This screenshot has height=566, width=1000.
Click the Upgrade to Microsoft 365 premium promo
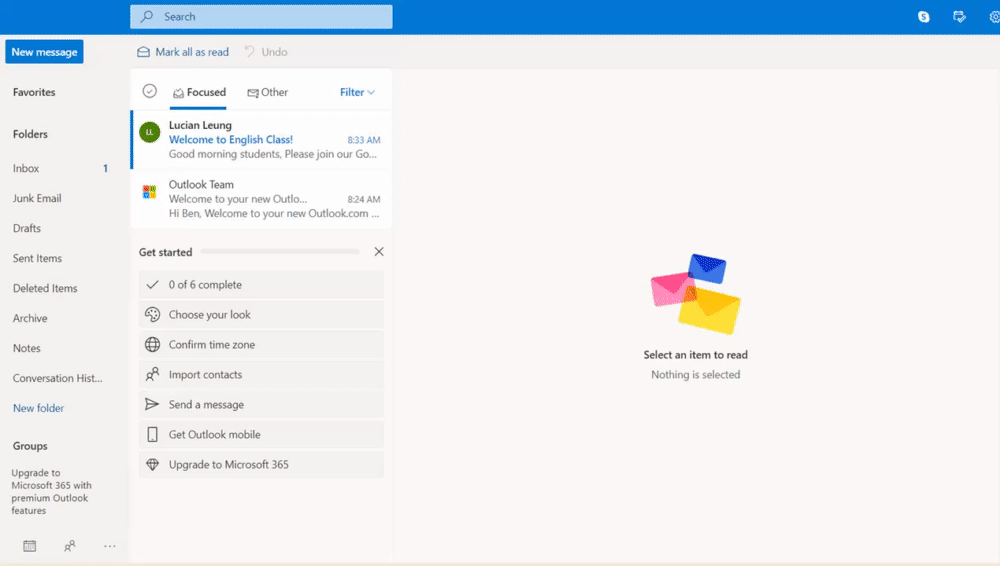[x=52, y=491]
